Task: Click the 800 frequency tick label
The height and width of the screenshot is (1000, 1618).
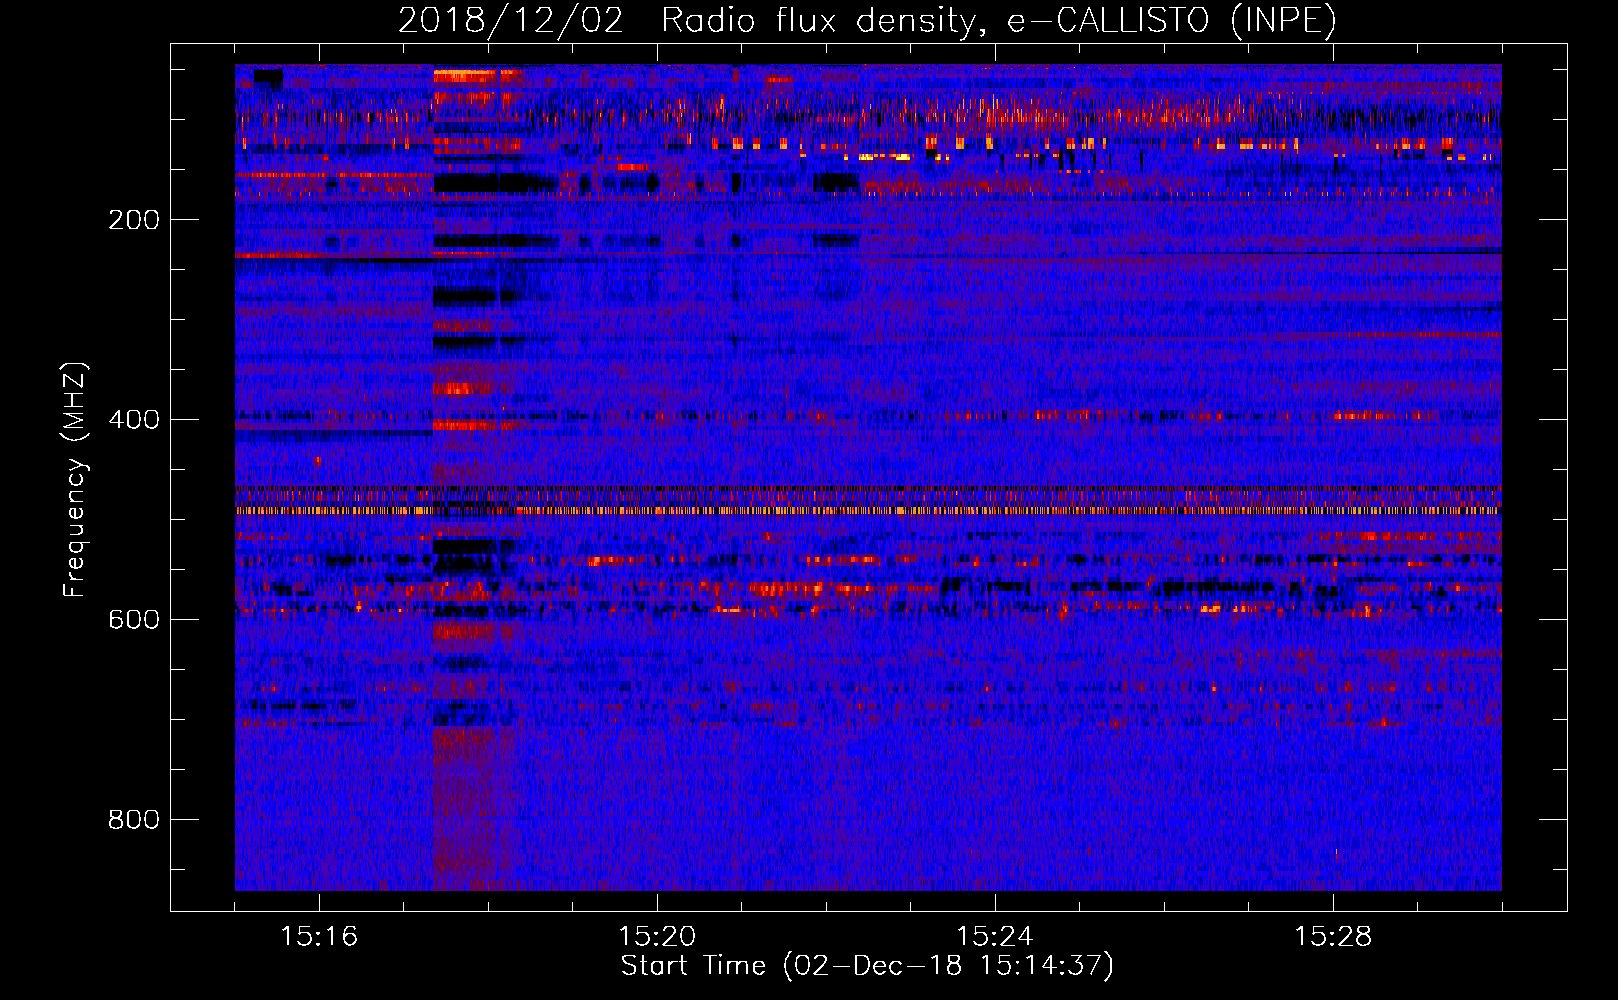Action: pyautogui.click(x=134, y=820)
